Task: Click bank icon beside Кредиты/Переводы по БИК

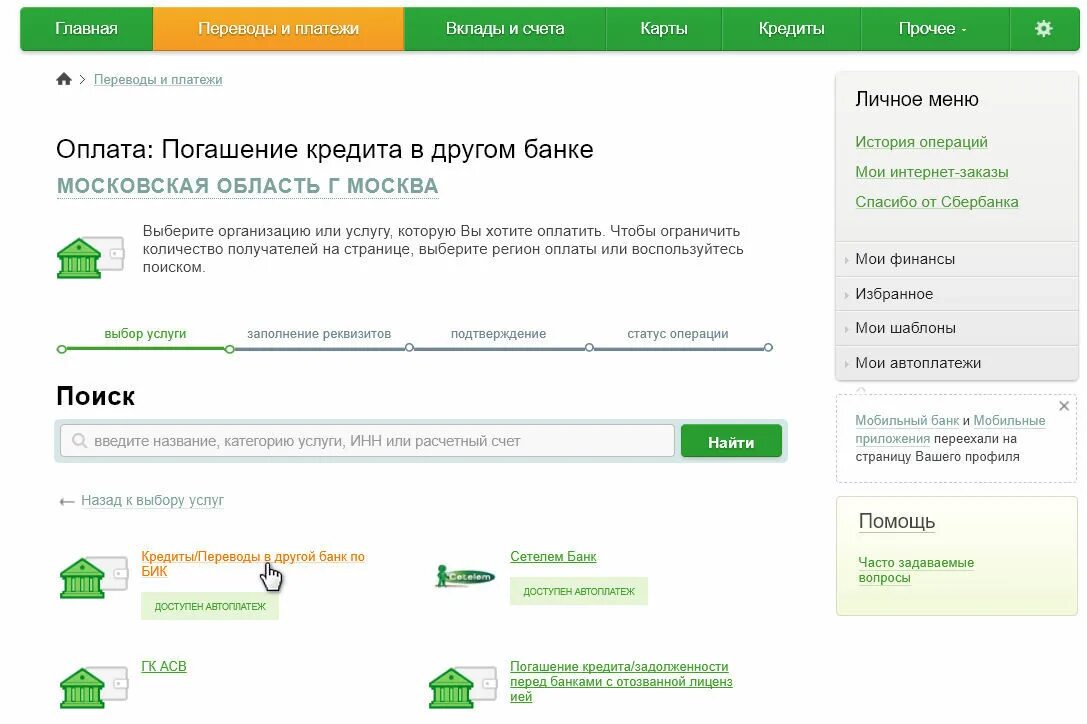Action: coord(94,578)
